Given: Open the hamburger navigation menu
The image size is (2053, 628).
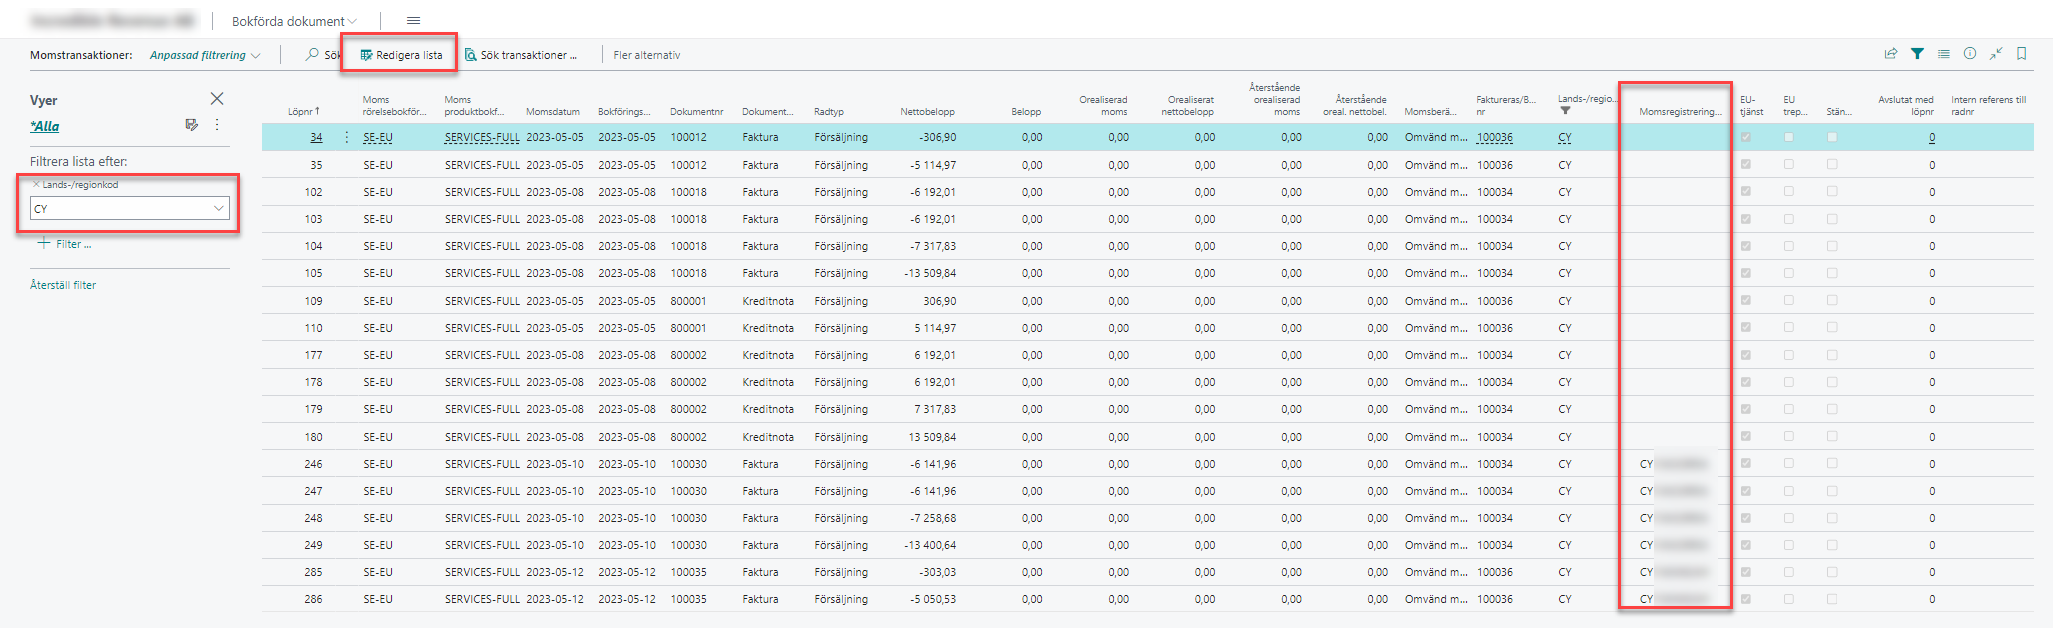Looking at the screenshot, I should (413, 21).
